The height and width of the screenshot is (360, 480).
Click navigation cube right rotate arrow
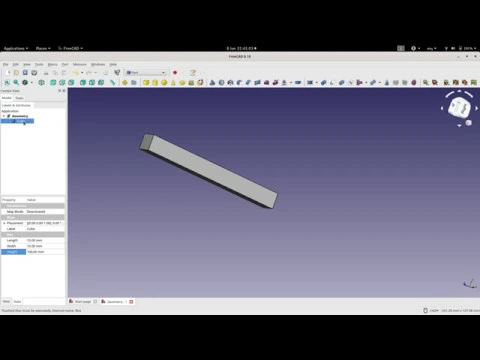[477, 108]
